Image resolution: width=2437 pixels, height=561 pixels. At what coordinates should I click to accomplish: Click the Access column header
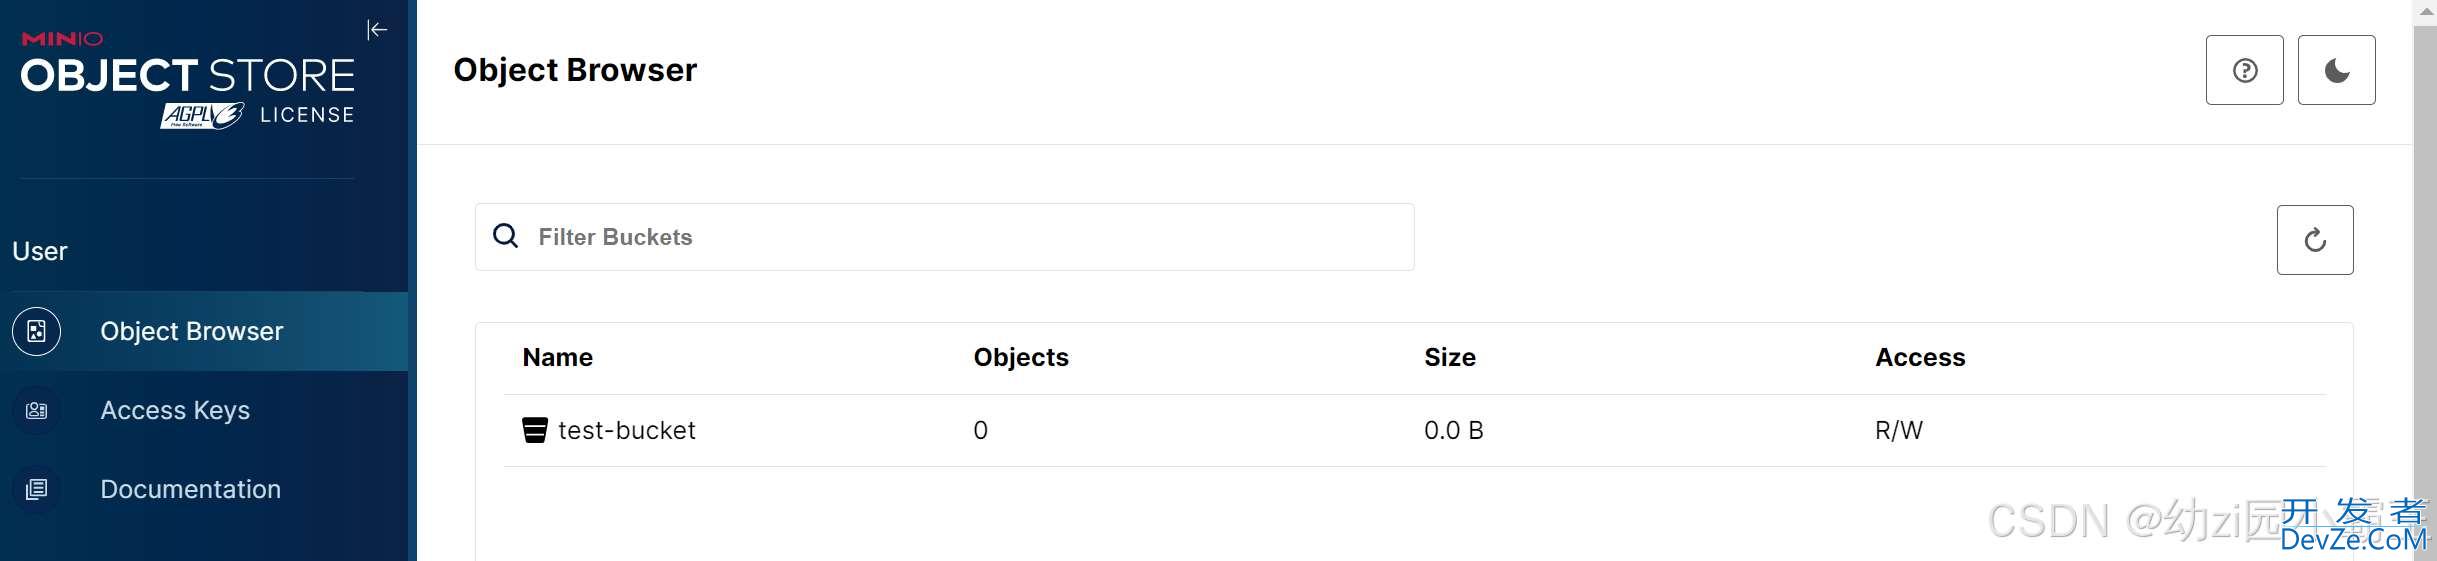pyautogui.click(x=1920, y=357)
